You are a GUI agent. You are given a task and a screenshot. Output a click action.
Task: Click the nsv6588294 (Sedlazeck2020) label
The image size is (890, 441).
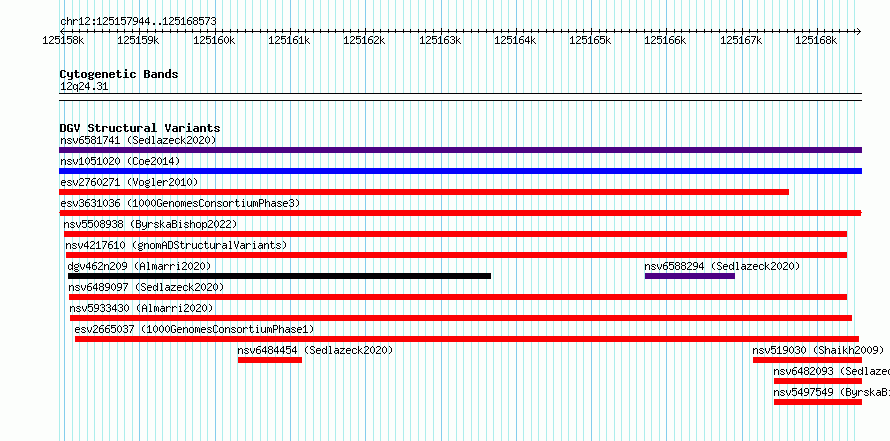[722, 266]
